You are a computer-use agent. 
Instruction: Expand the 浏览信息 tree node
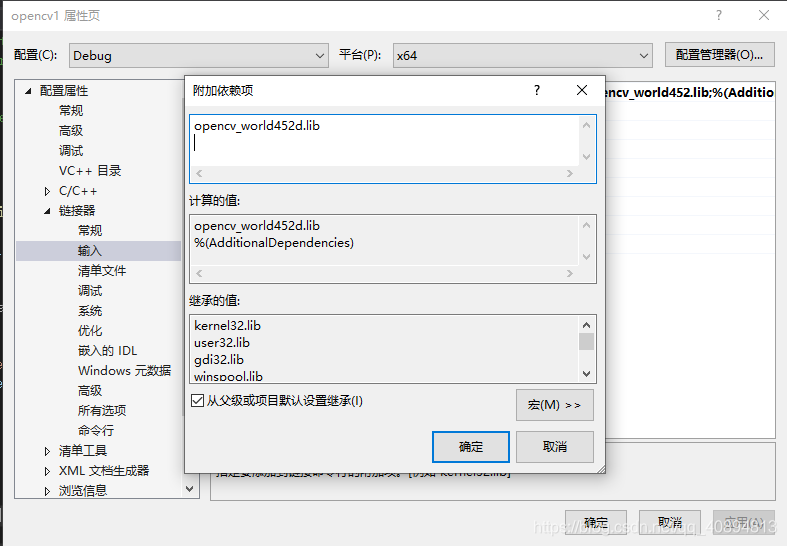click(47, 491)
